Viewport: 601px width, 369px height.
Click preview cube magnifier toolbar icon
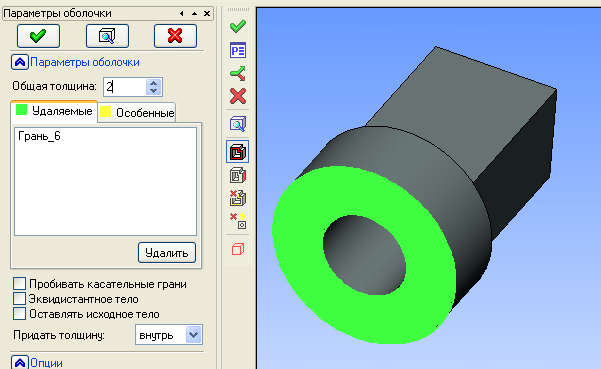pyautogui.click(x=238, y=124)
